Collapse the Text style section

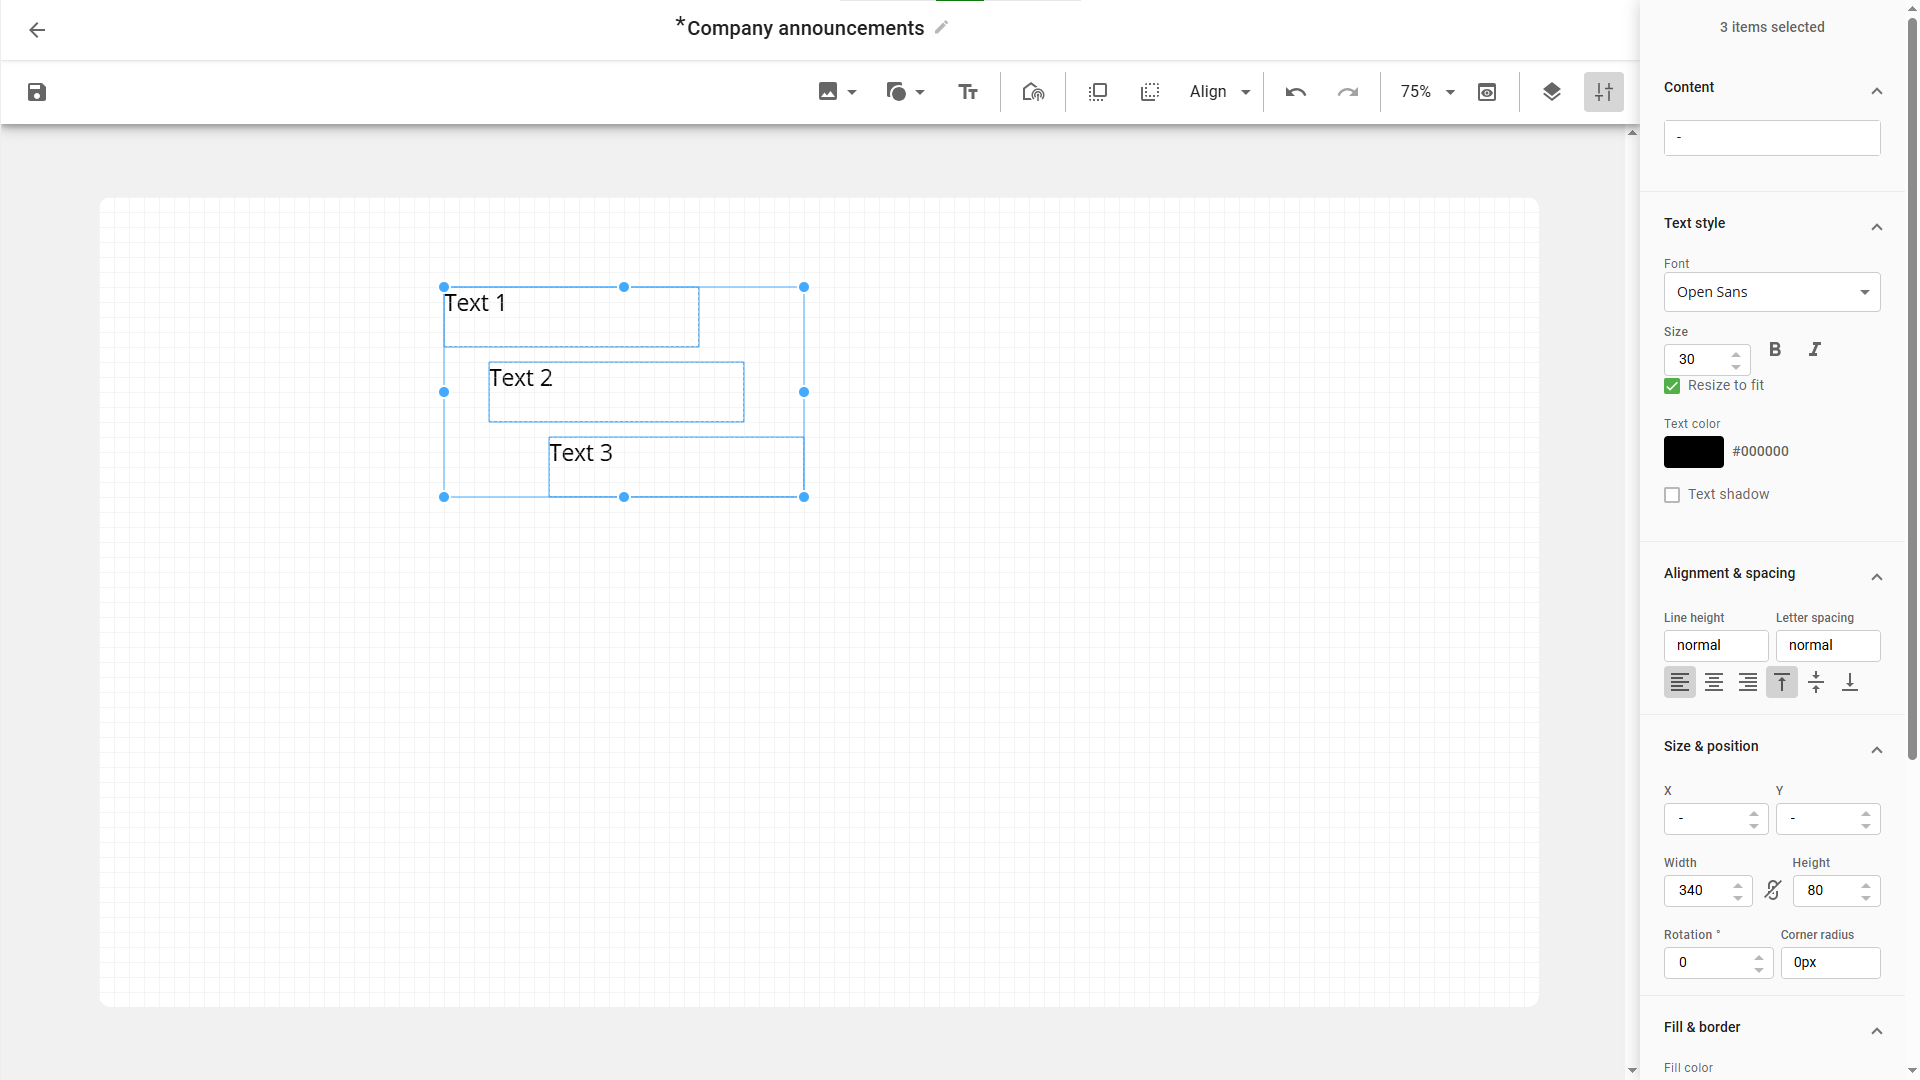1877,227
